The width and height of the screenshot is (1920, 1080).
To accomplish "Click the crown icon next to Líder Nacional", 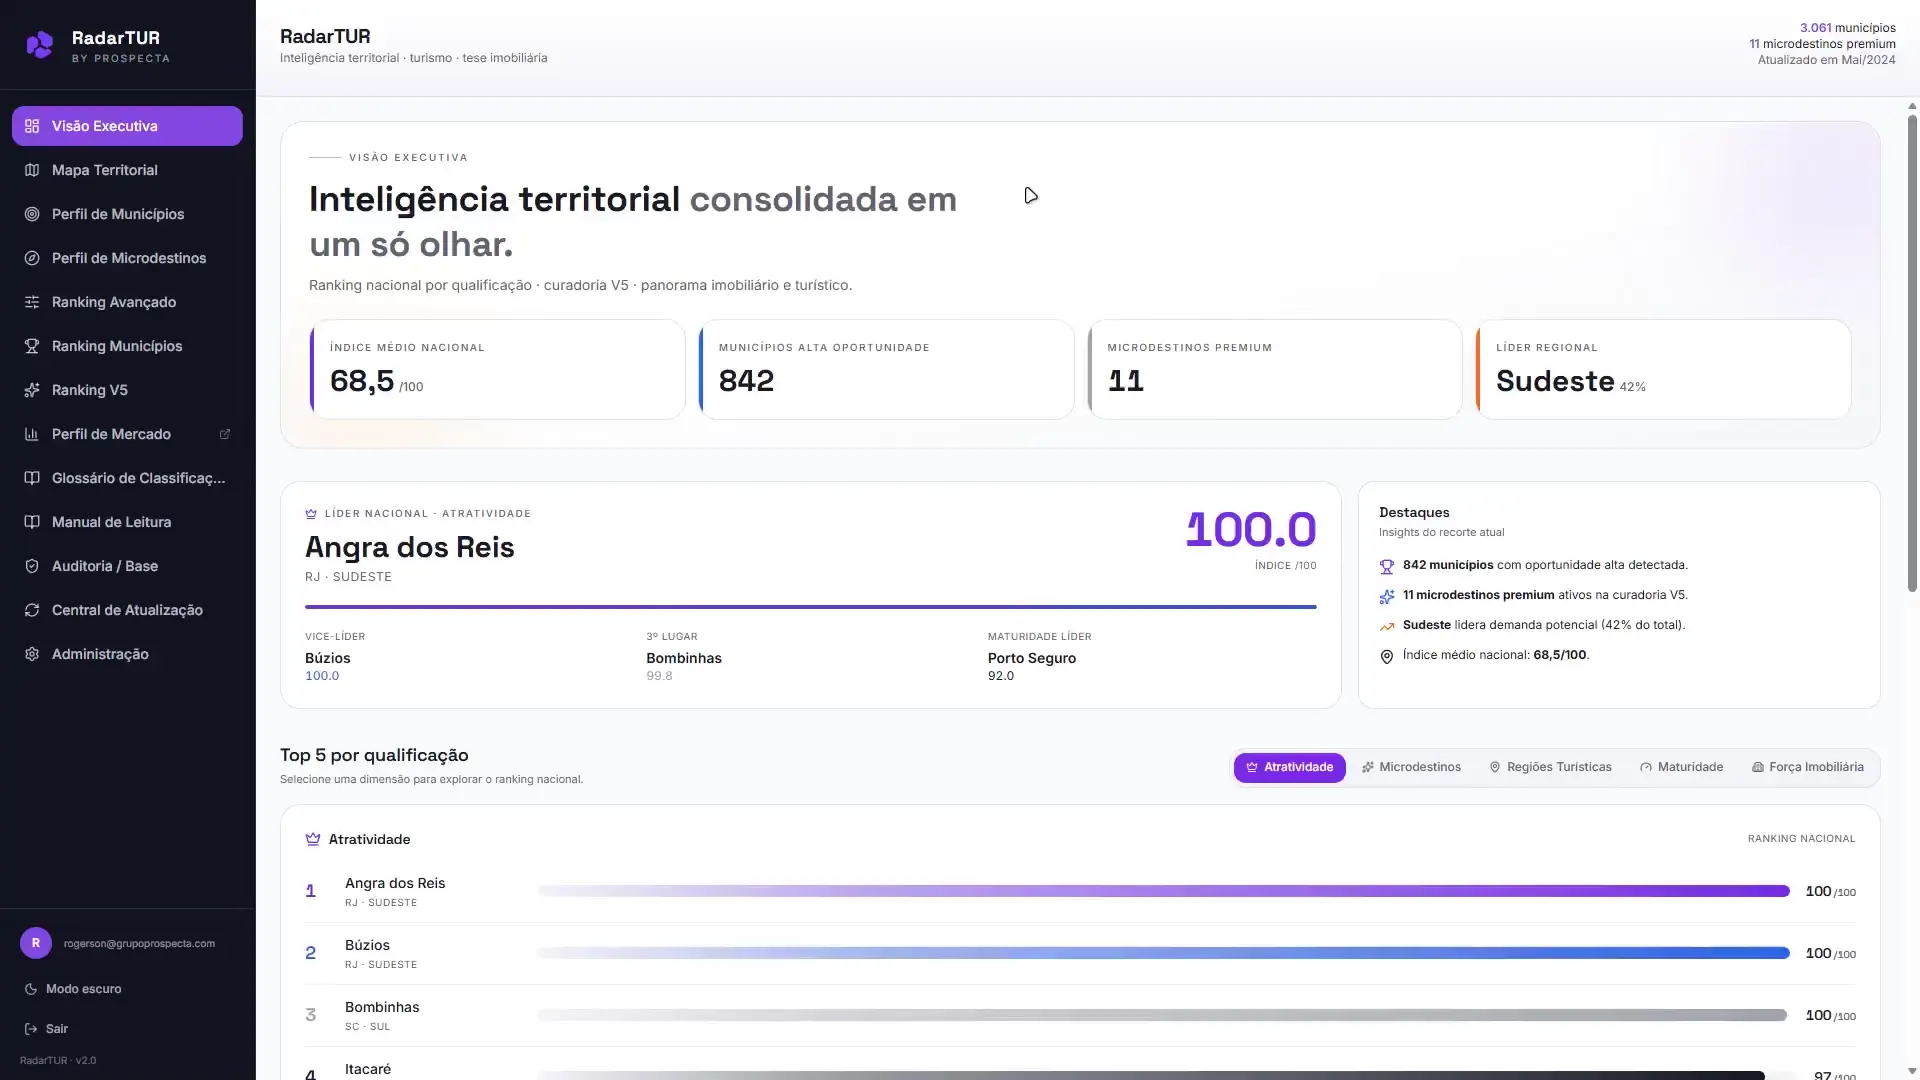I will pyautogui.click(x=311, y=514).
